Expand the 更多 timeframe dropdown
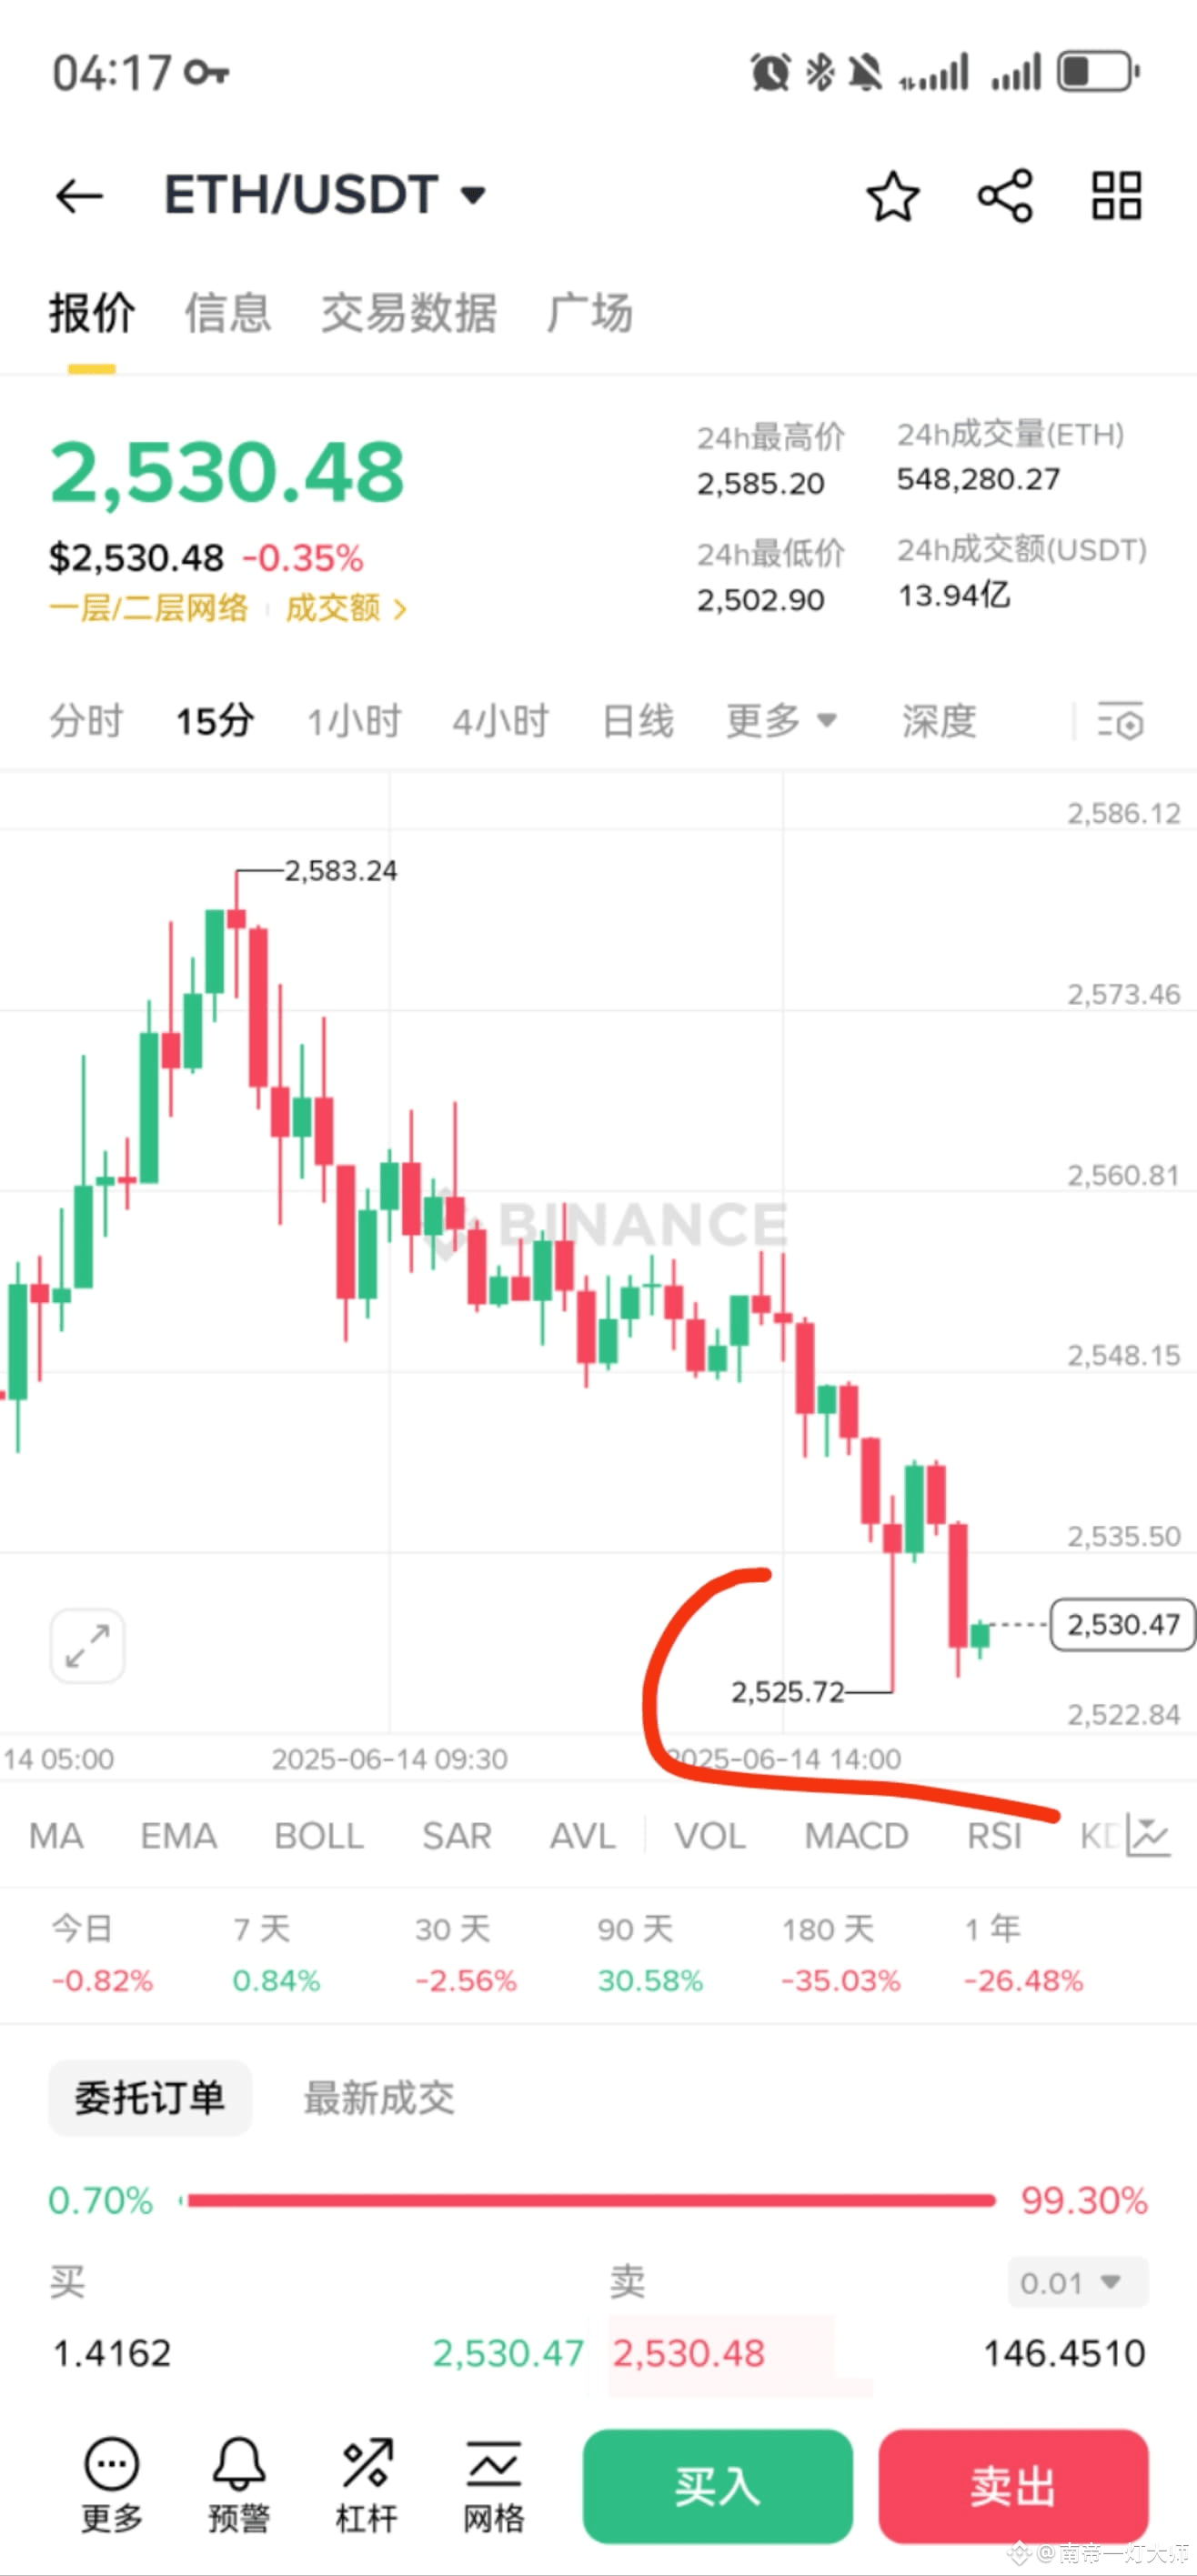1197x2576 pixels. (x=781, y=720)
